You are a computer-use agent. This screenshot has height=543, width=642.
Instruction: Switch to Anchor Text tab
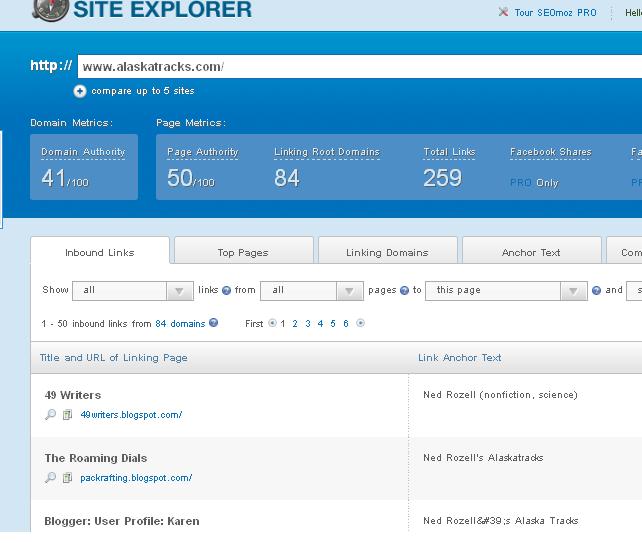coord(531,252)
